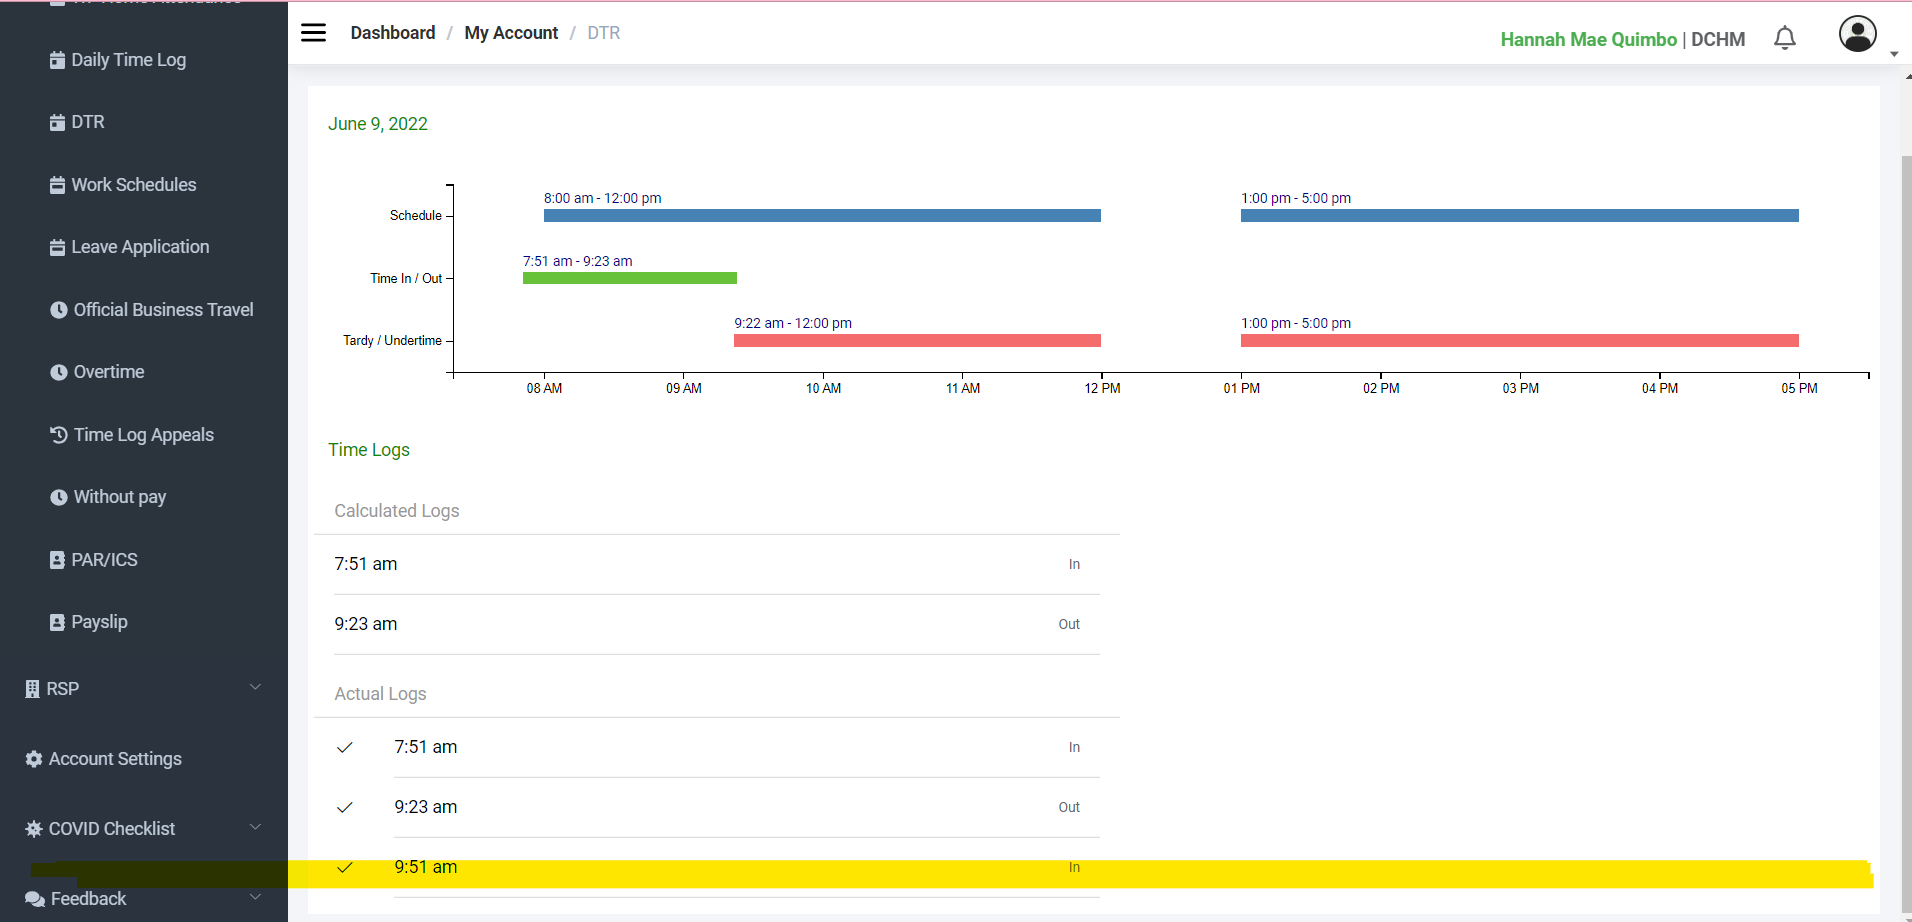Click the checkmark beside 9:51 am log

coord(345,867)
